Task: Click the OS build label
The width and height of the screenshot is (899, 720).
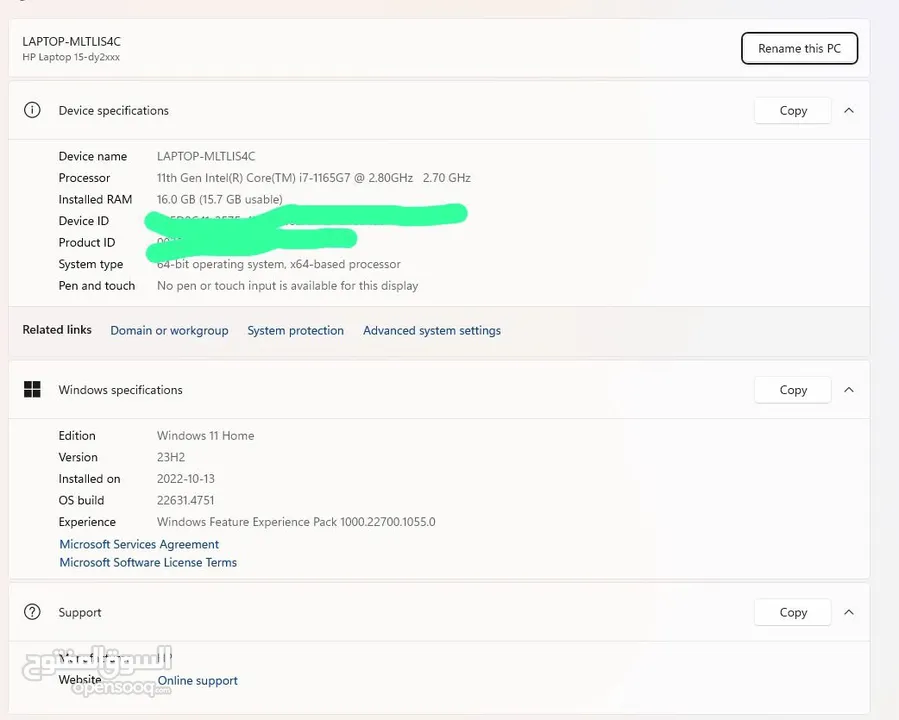Action: click(81, 500)
